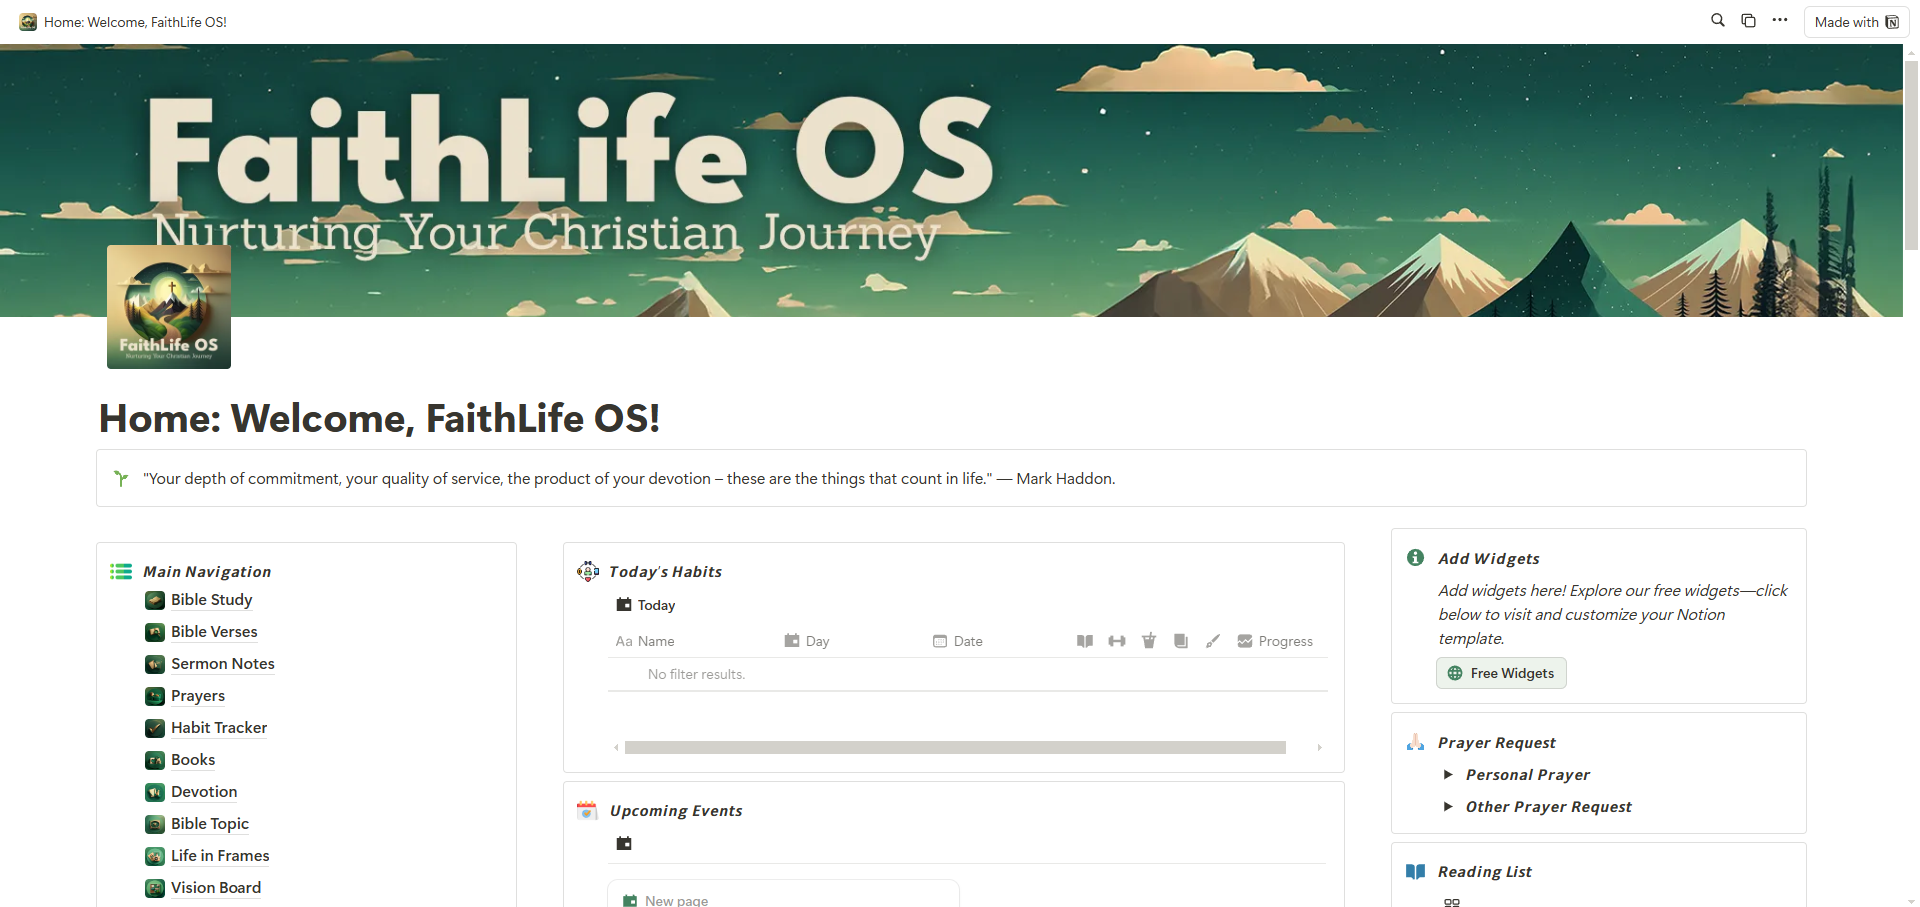
Task: Click the Upcoming Events calendar icon
Action: [x=587, y=810]
